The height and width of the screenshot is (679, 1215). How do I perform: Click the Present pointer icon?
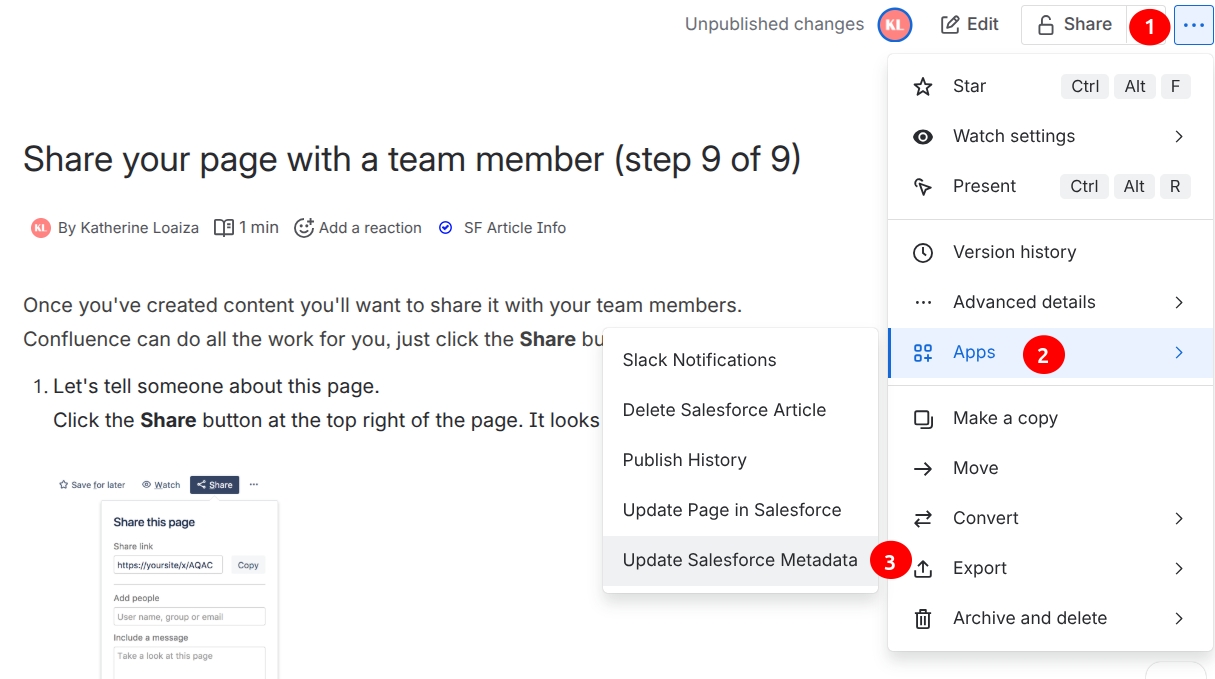(923, 187)
